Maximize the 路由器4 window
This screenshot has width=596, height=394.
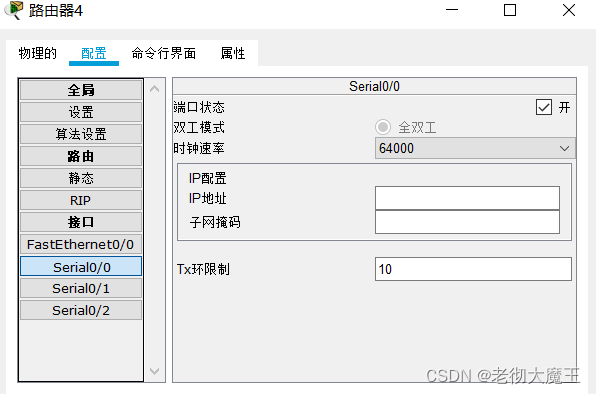(510, 10)
